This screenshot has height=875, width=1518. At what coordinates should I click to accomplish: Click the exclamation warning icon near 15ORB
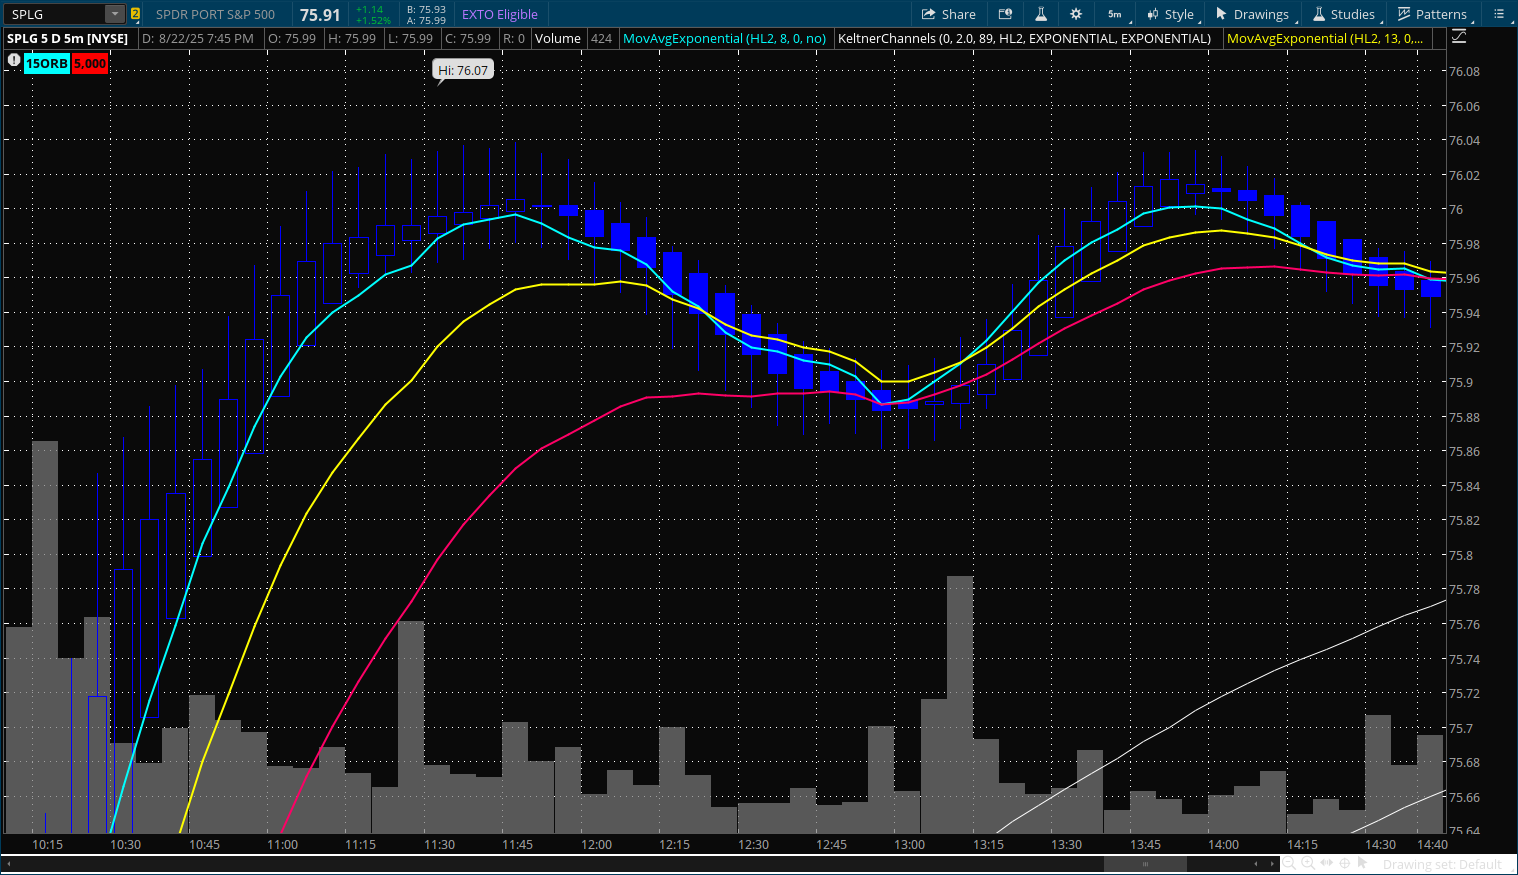point(13,60)
